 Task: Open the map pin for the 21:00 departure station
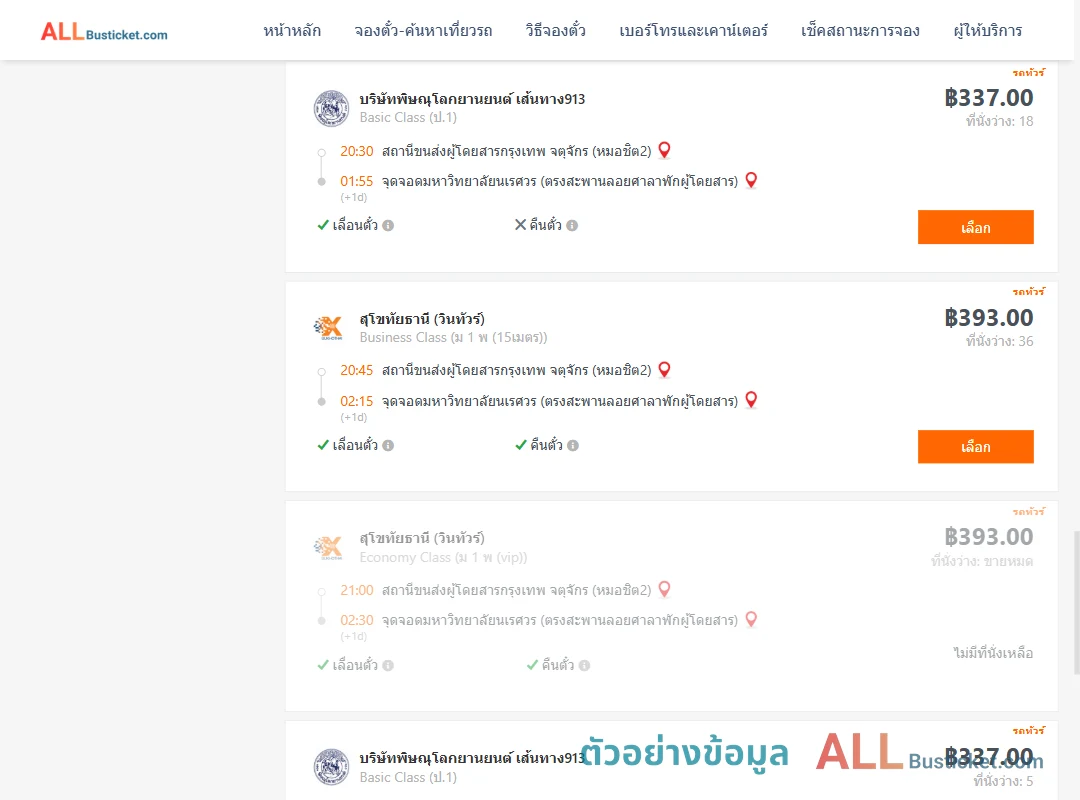tap(664, 589)
